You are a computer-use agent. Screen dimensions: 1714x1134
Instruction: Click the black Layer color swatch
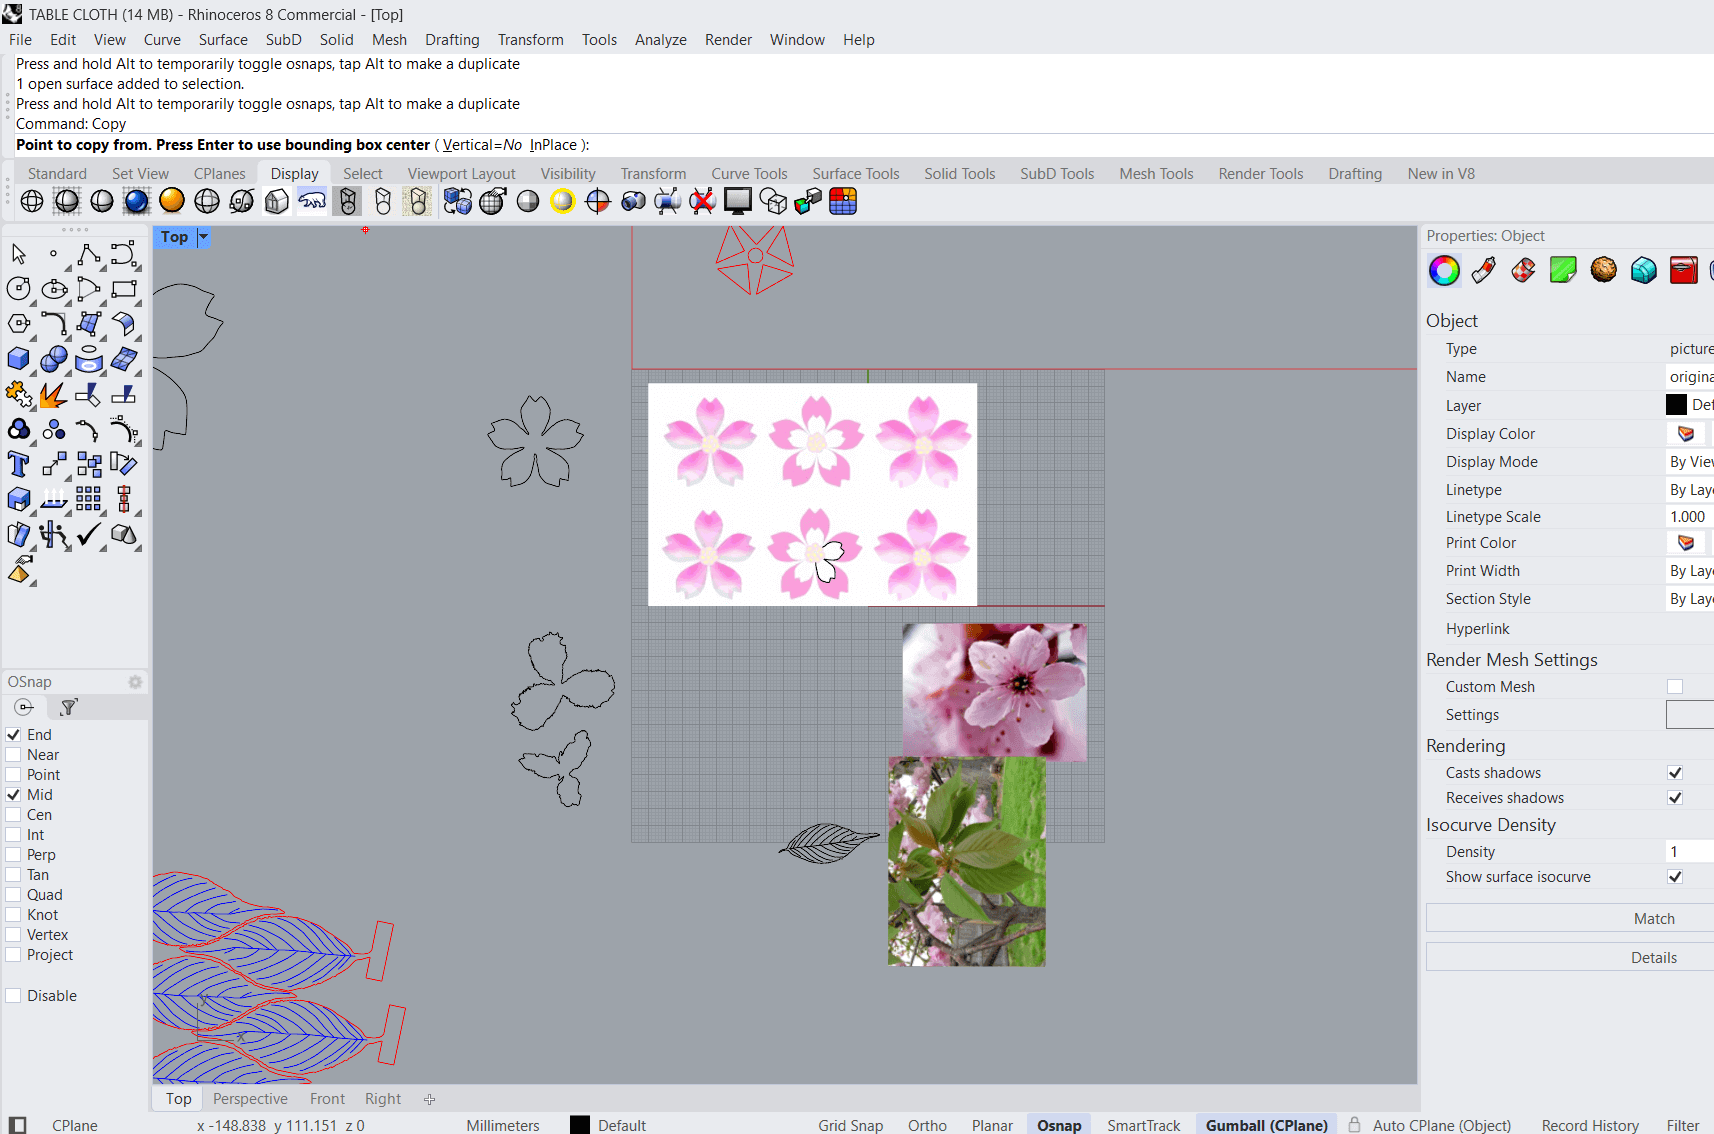tap(1676, 405)
